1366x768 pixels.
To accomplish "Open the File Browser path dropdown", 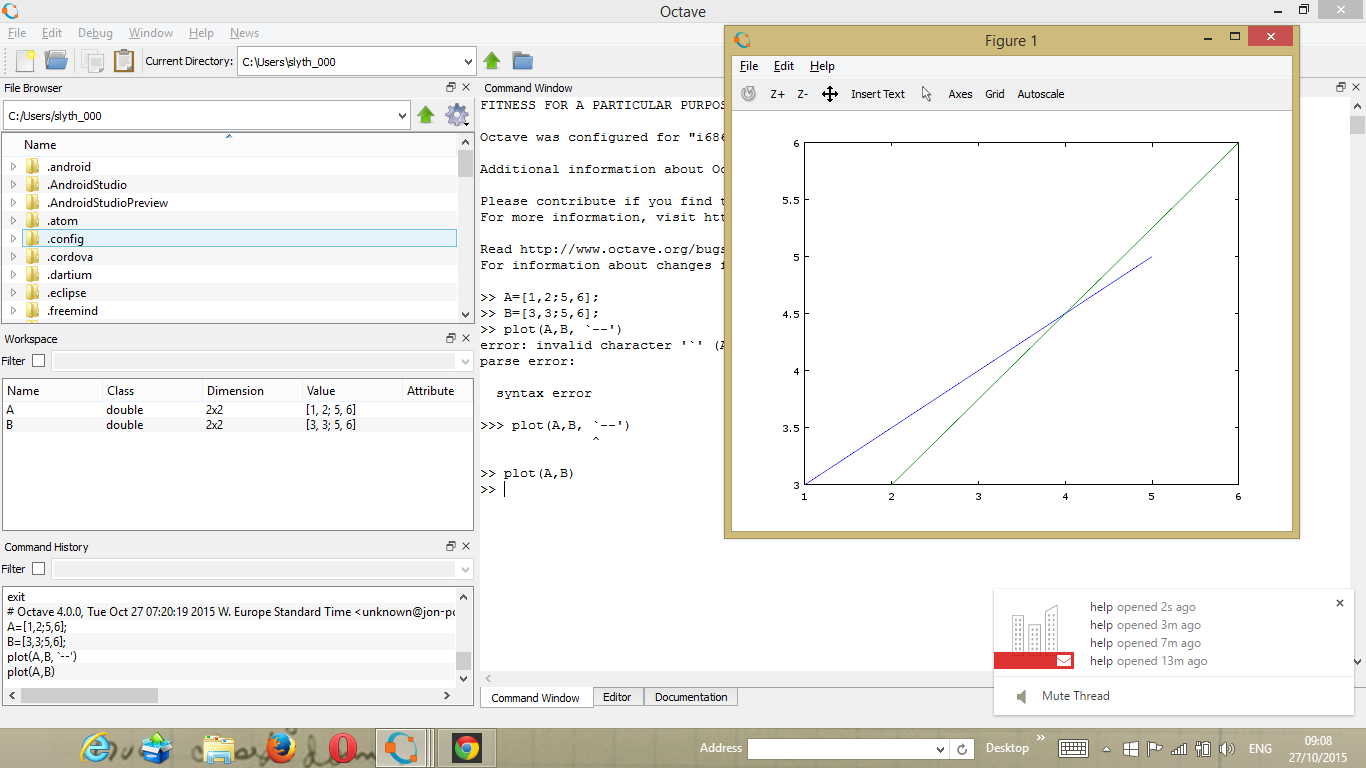I will click(400, 116).
